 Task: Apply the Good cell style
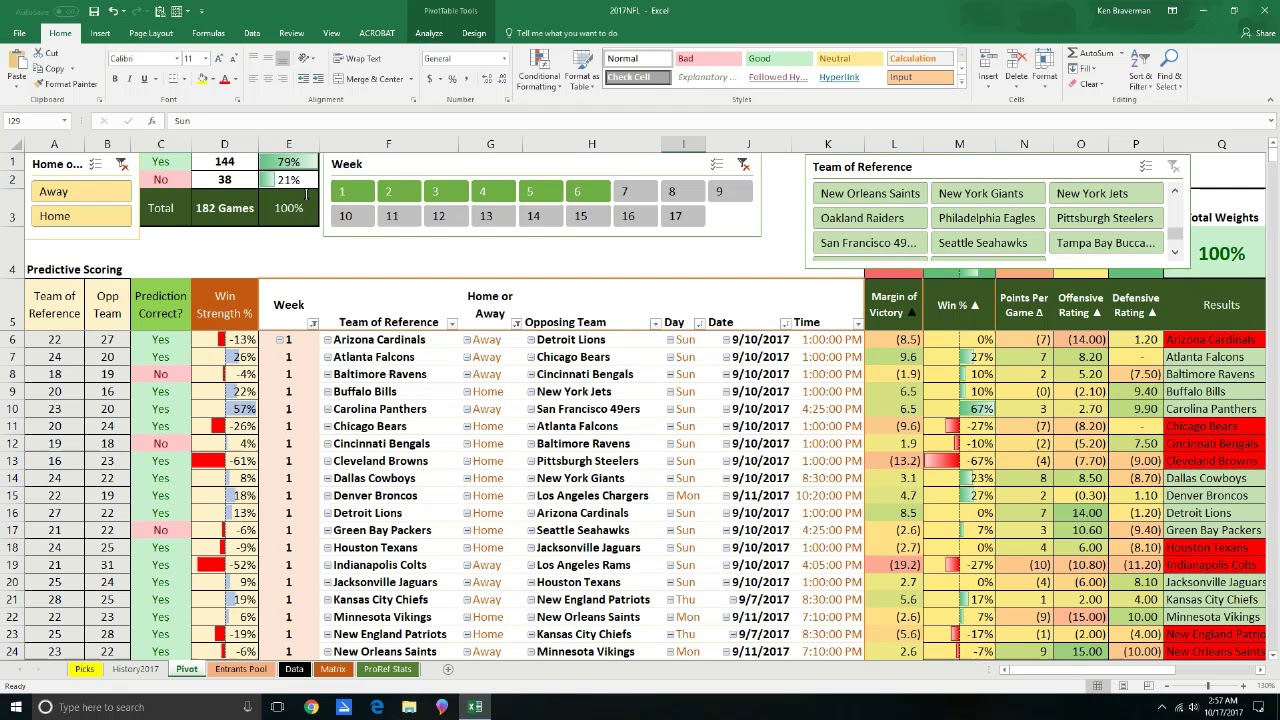point(779,59)
